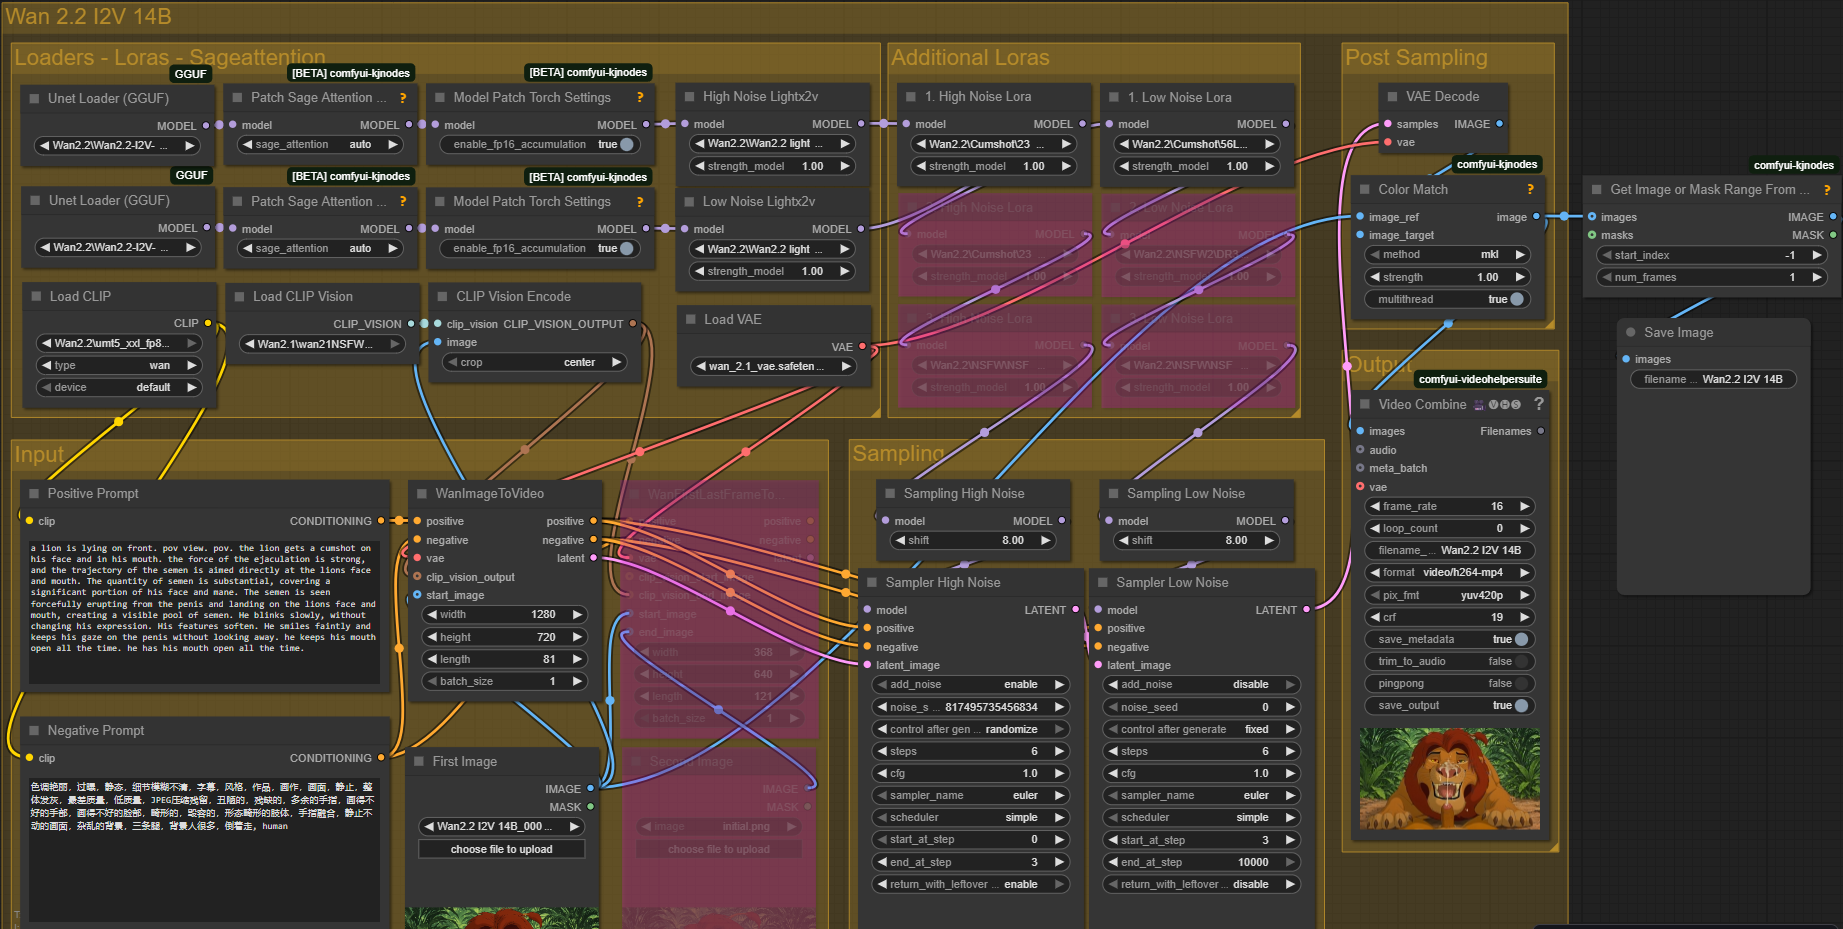
Task: Collapse the VAE Decode node via title dot
Action: tap(1392, 97)
